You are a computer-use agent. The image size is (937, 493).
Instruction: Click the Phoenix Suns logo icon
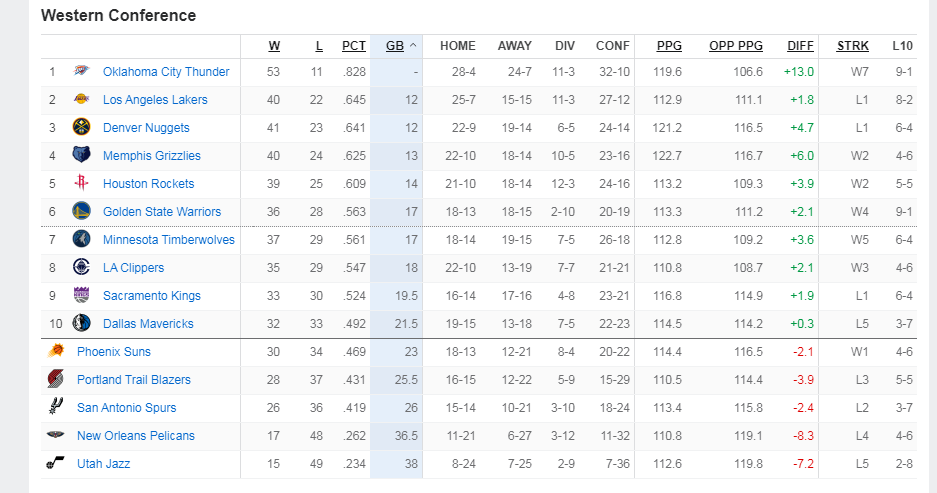tap(56, 351)
